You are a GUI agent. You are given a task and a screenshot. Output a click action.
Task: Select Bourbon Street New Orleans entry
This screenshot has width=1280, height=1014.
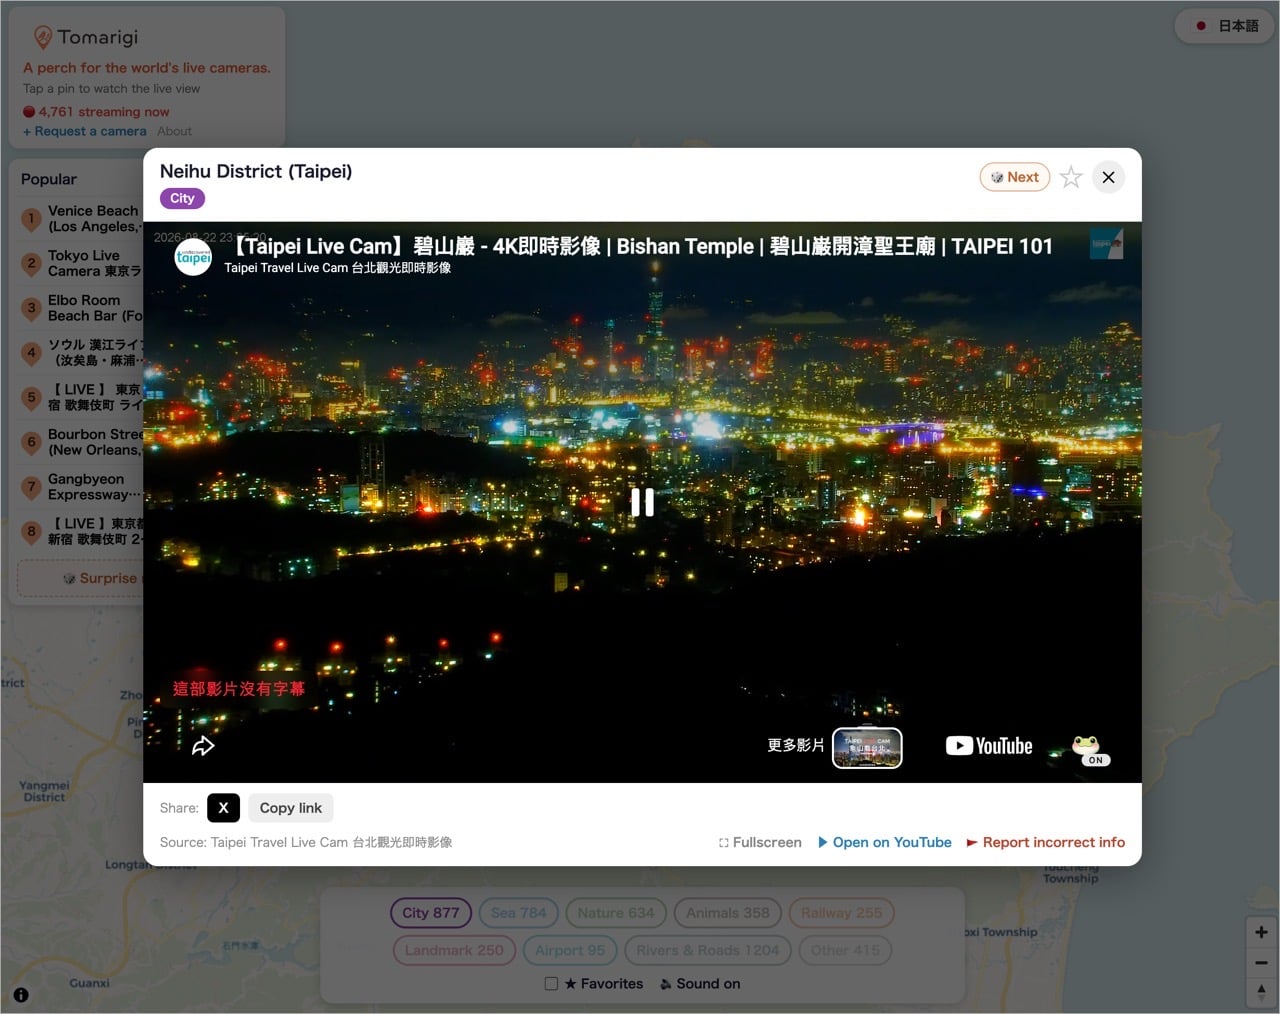(82, 442)
